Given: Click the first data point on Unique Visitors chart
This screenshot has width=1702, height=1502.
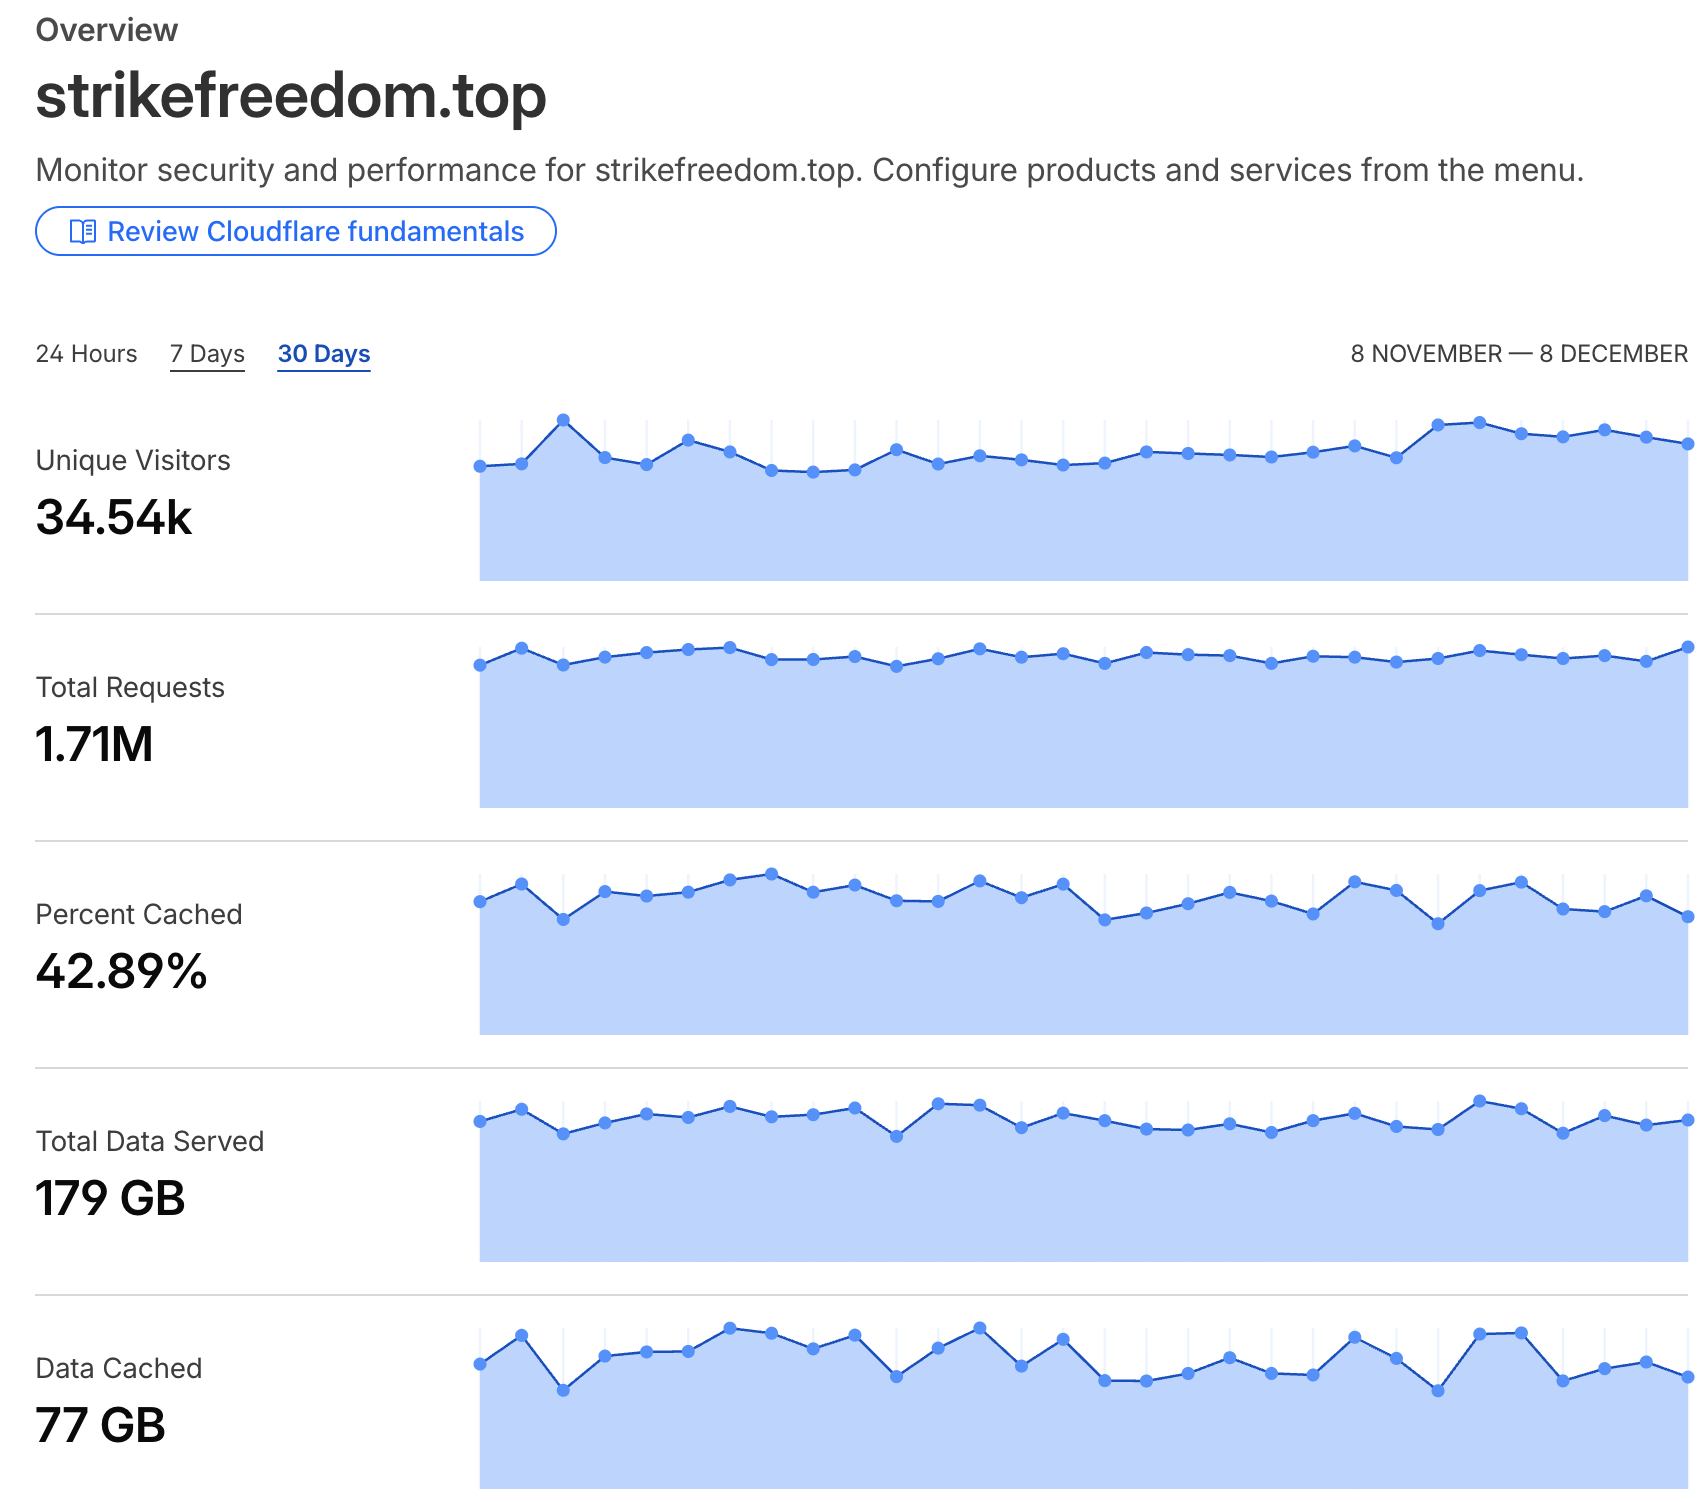Looking at the screenshot, I should [480, 466].
